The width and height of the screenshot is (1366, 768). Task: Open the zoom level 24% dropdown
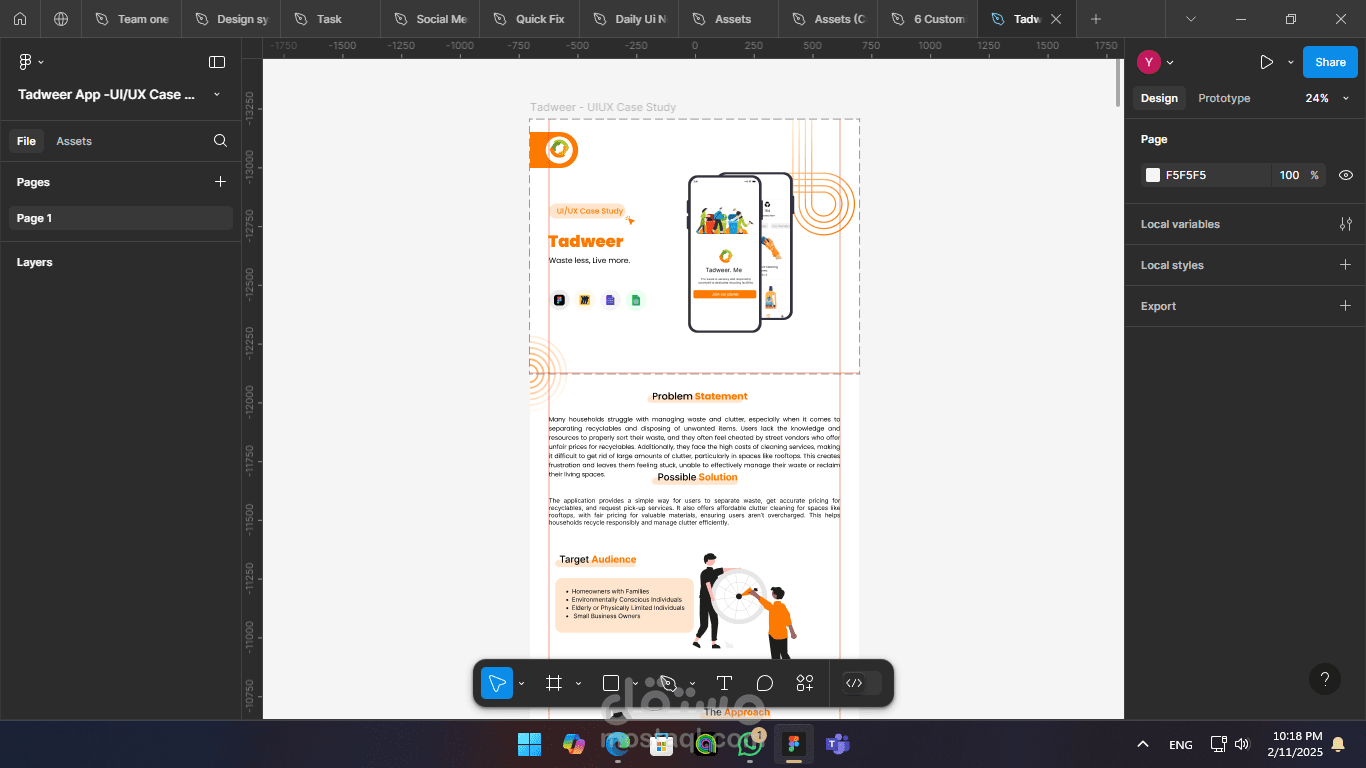point(1325,98)
